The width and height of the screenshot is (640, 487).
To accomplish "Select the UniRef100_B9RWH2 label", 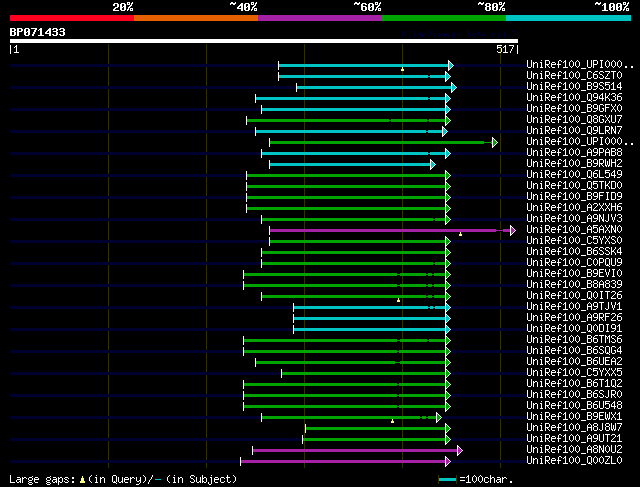I will 574,164.
